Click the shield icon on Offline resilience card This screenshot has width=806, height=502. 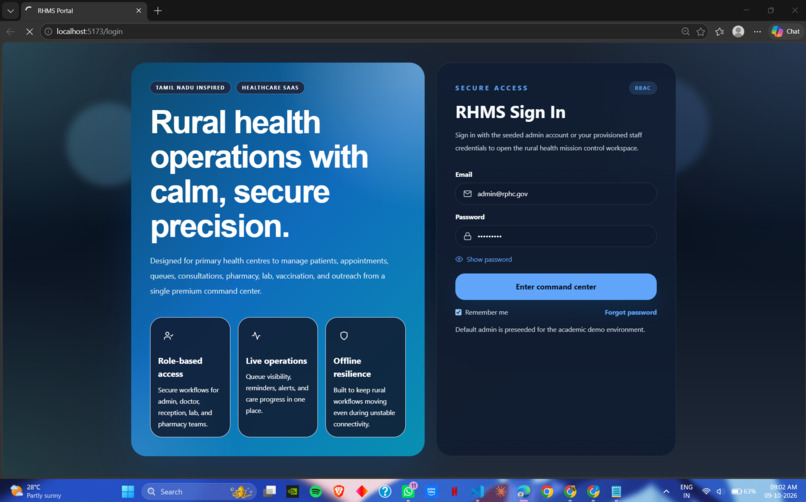click(x=344, y=336)
